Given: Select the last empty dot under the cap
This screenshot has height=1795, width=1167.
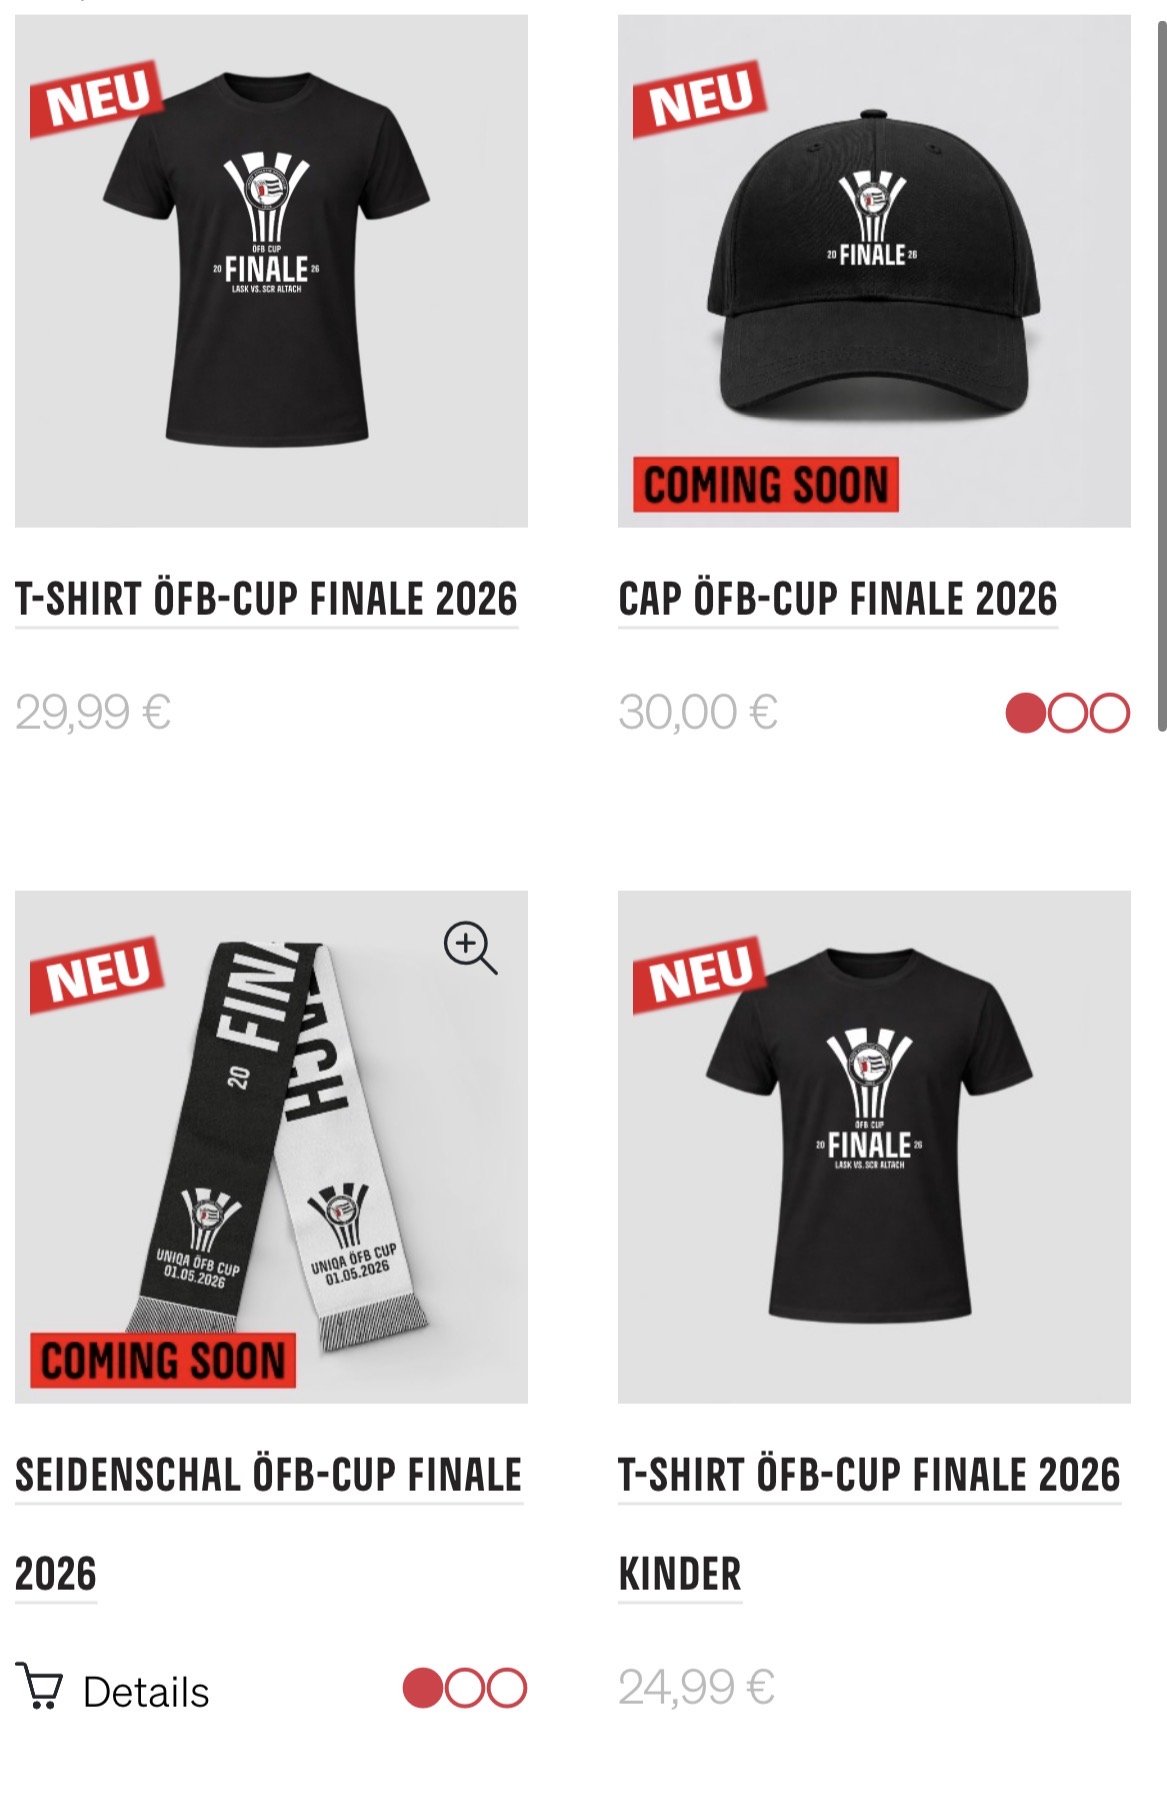Looking at the screenshot, I should [x=1110, y=713].
